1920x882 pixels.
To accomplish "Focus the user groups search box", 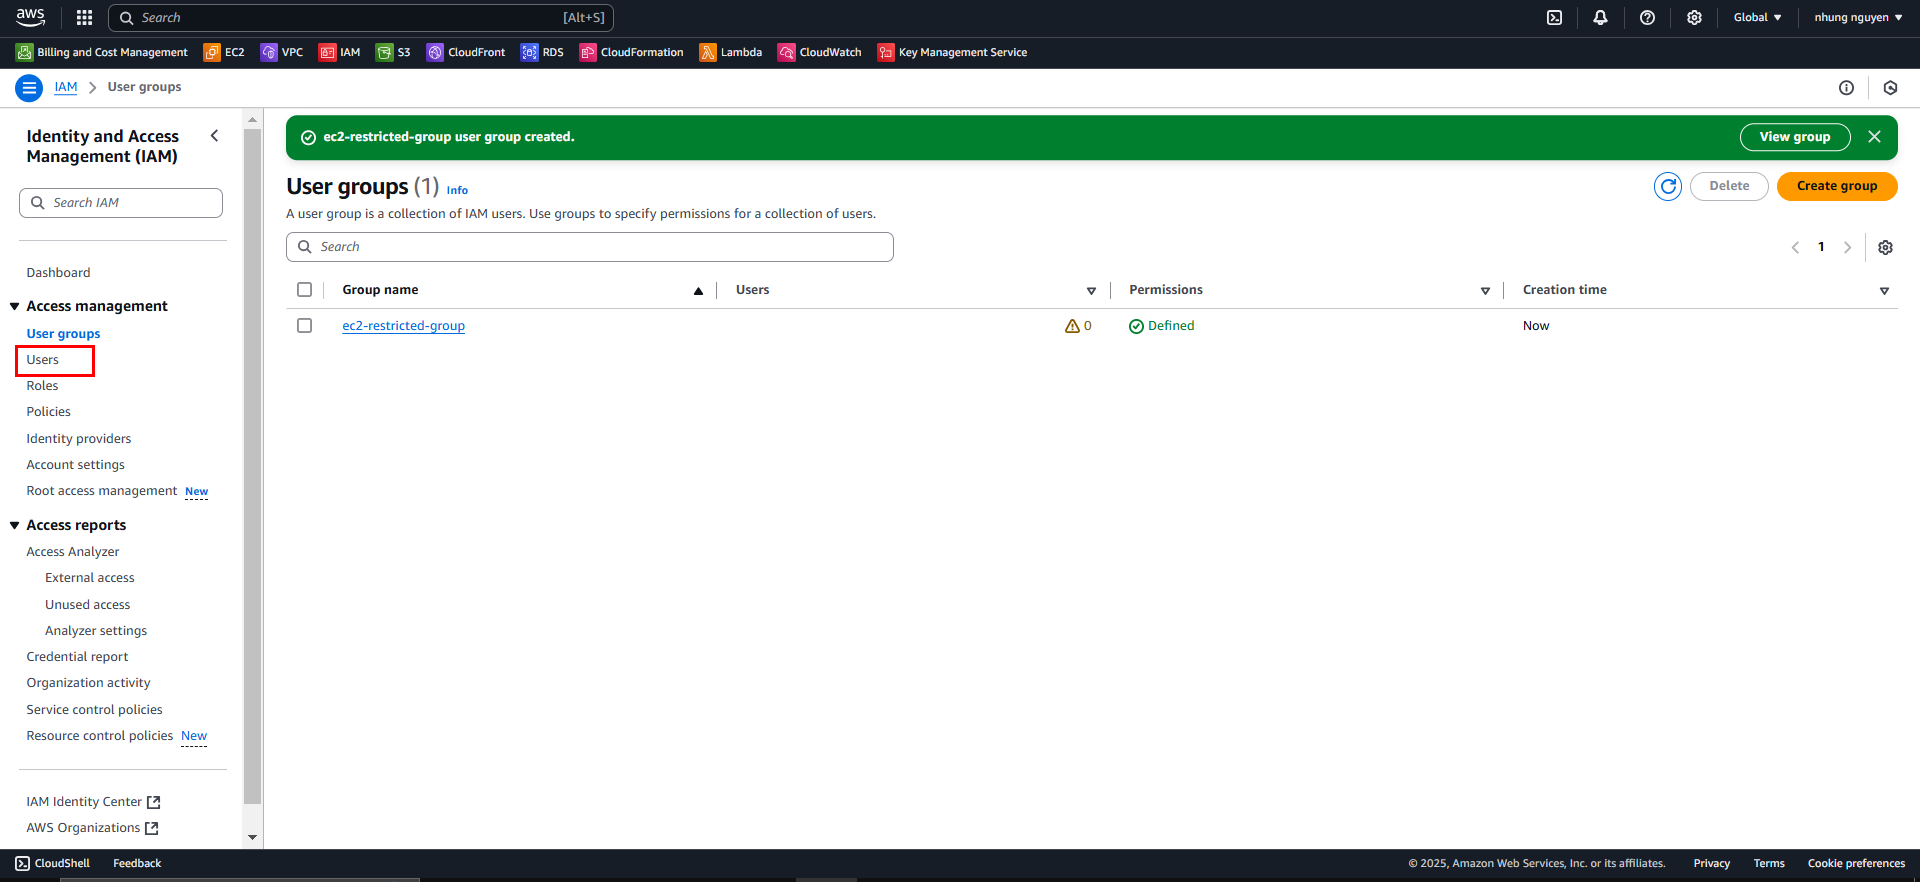I will [x=590, y=247].
